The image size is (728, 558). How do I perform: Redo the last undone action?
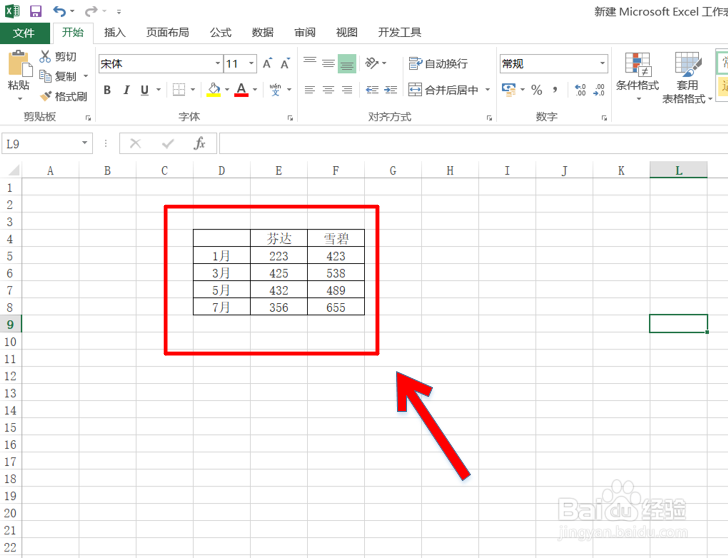click(x=91, y=11)
